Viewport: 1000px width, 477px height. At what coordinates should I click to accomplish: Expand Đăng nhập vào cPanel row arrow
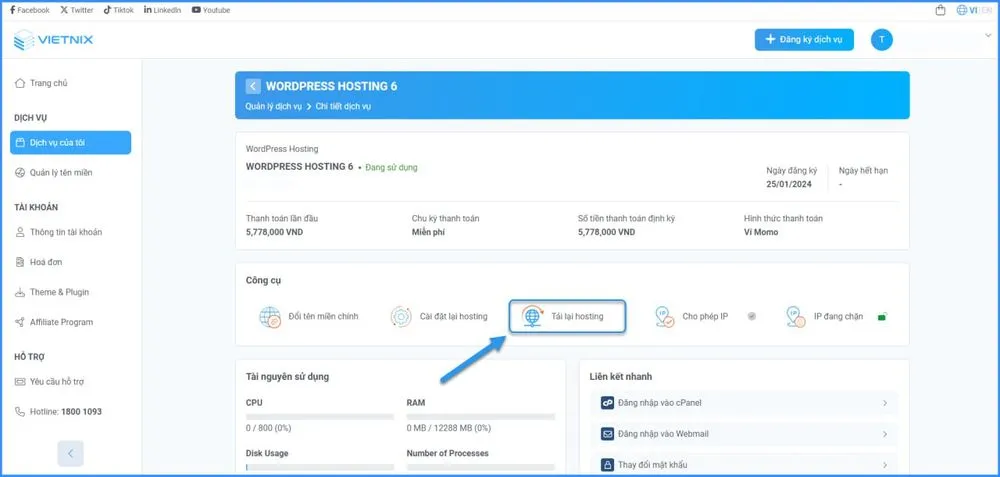tap(885, 403)
